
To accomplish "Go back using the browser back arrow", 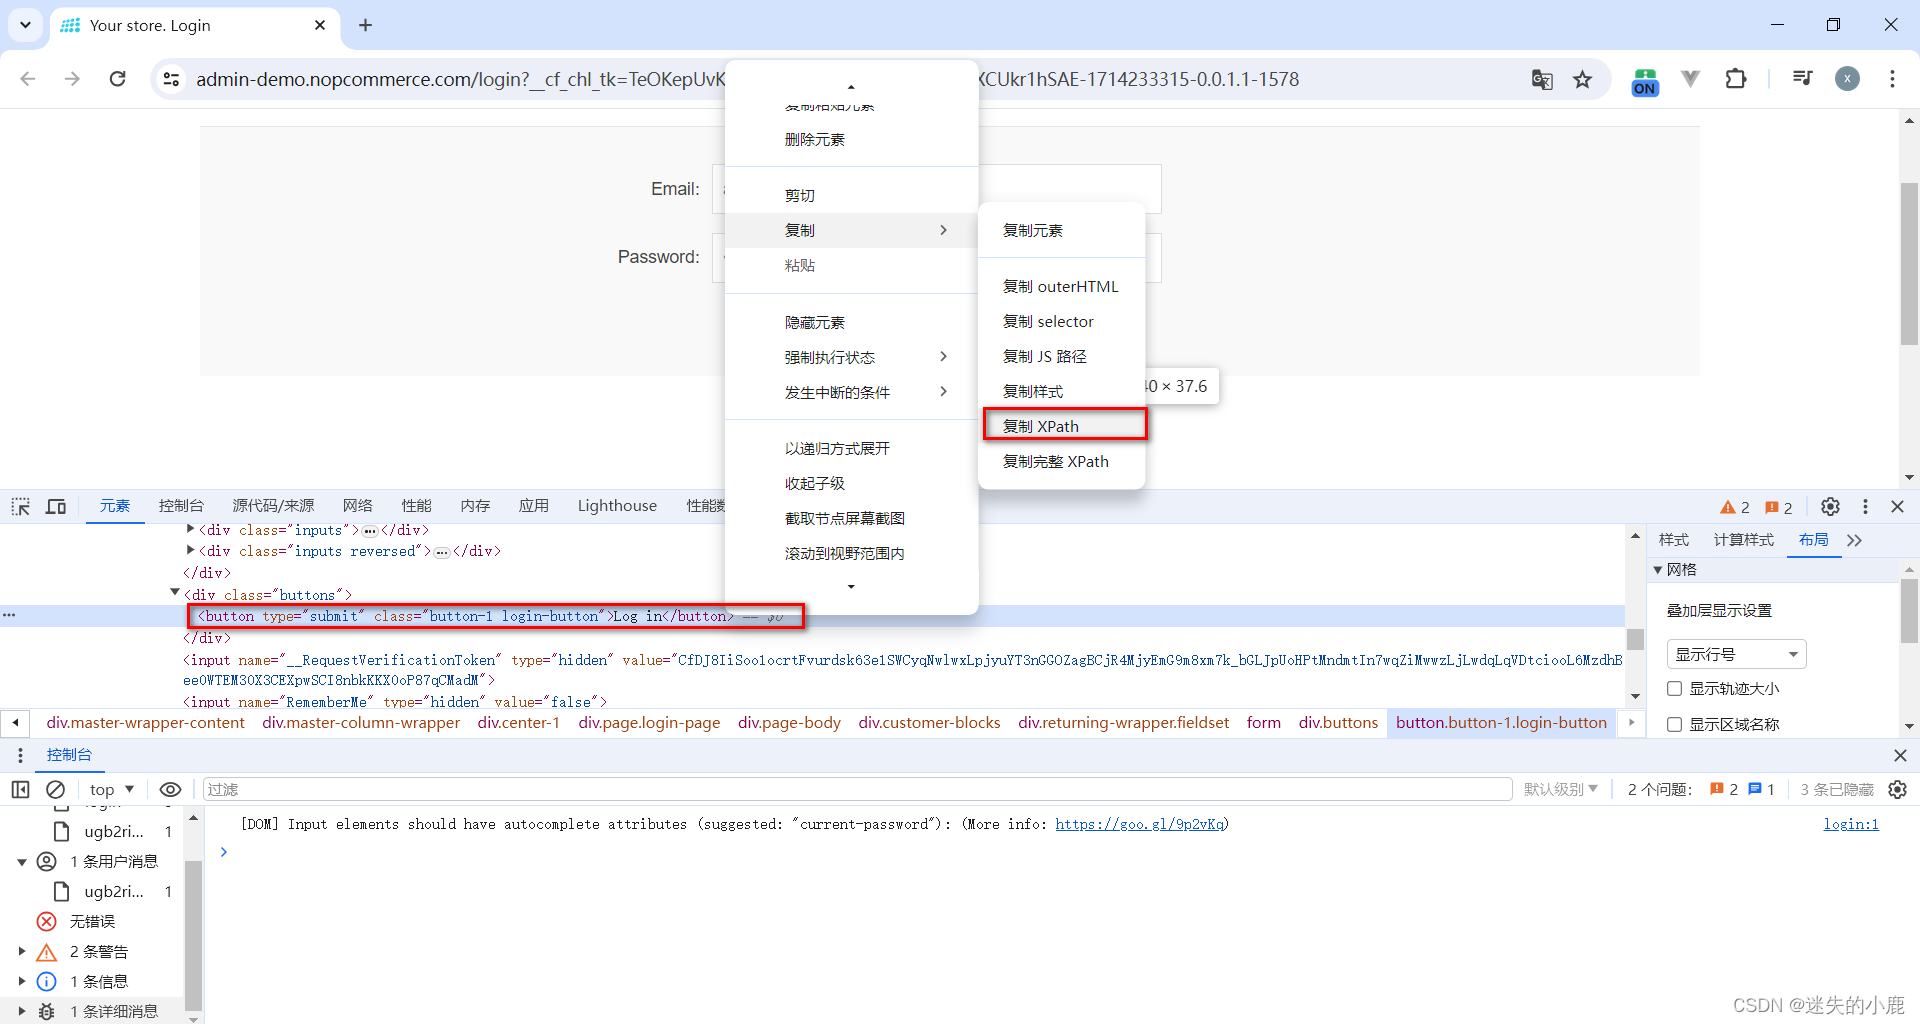I will [28, 79].
